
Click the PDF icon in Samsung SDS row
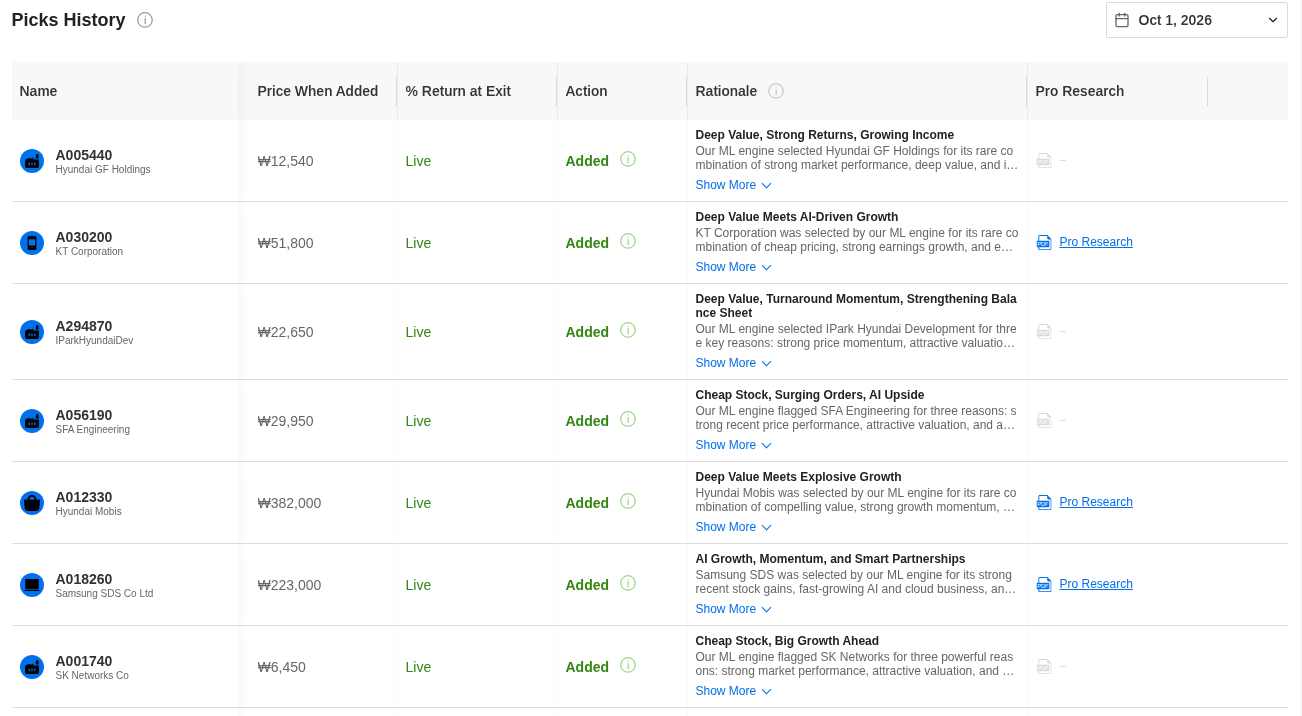1044,584
